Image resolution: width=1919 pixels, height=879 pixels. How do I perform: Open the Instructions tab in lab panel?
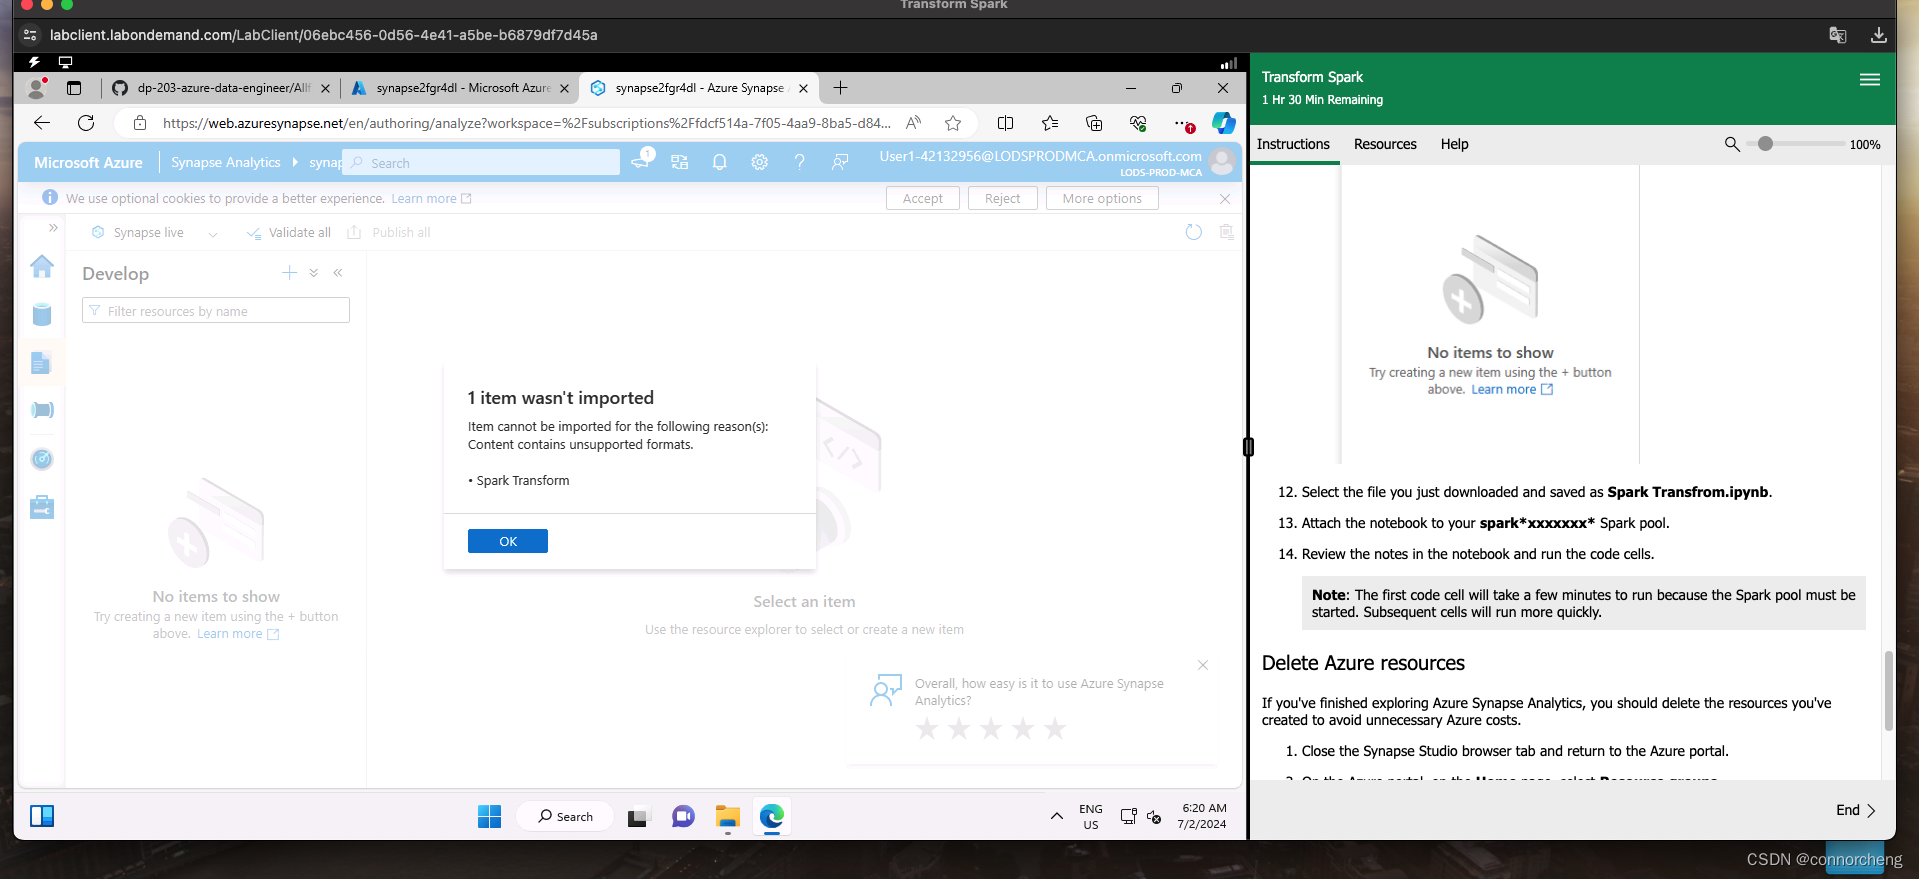click(x=1293, y=144)
